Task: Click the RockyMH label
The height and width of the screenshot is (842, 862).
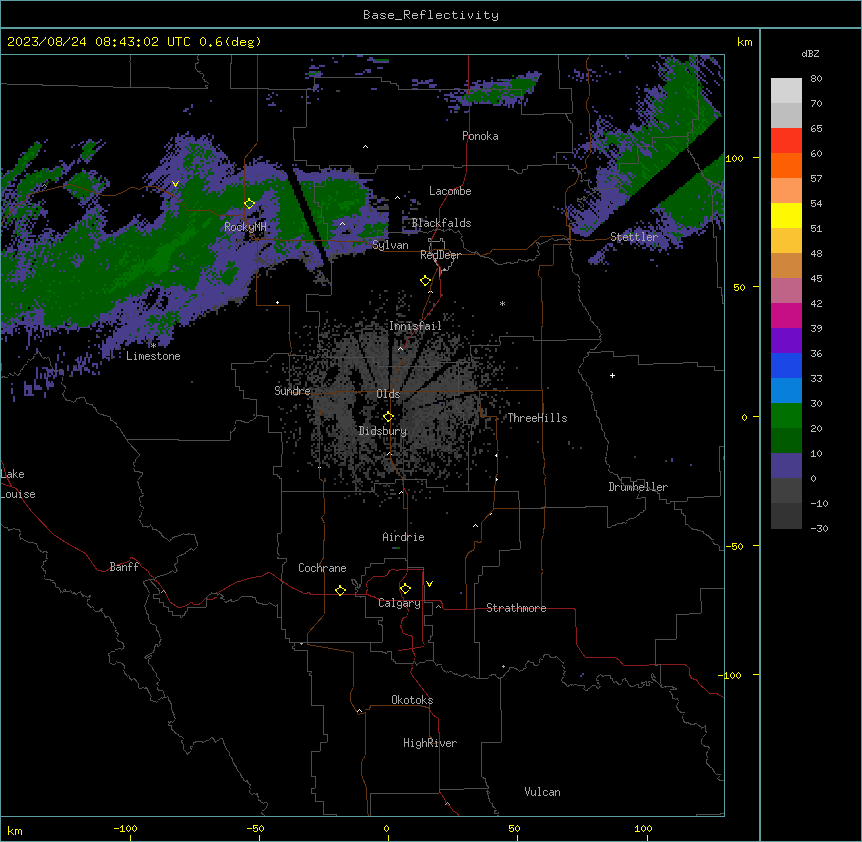Action: click(x=245, y=227)
